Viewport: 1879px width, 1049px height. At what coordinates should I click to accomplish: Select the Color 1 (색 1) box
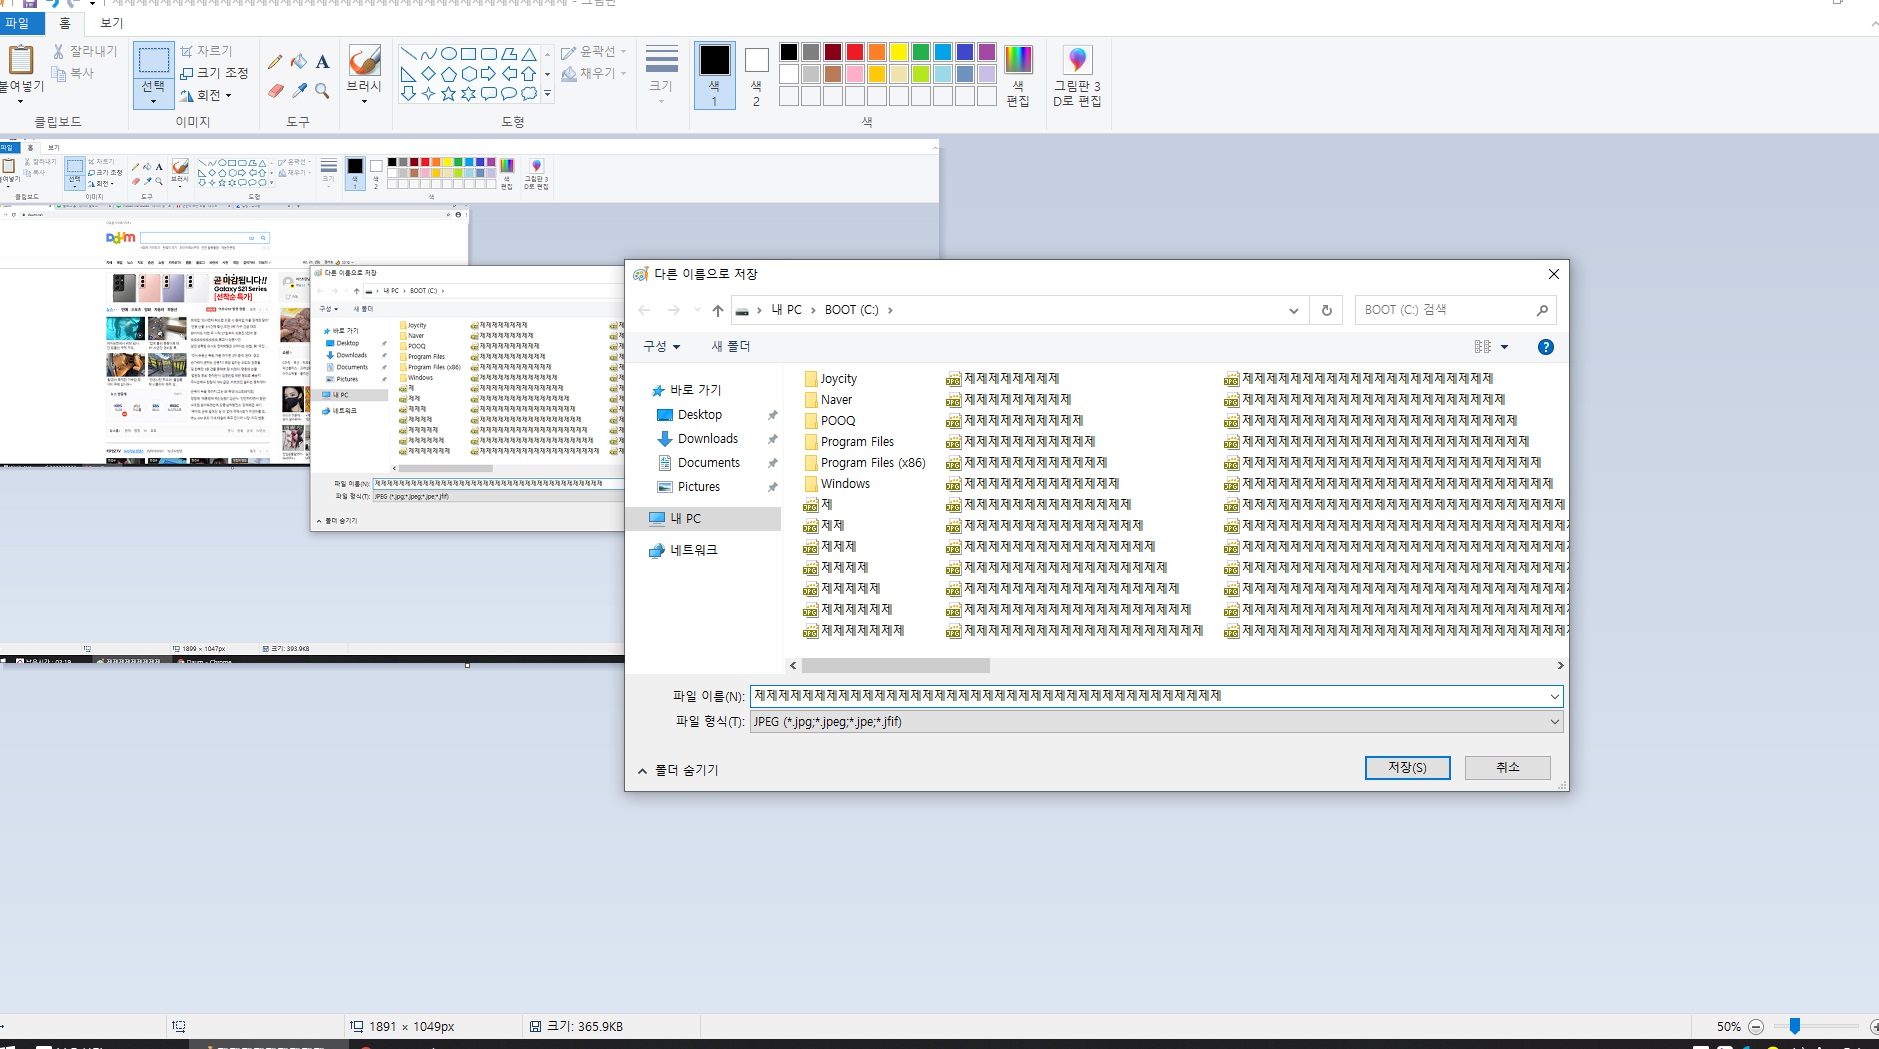(714, 75)
